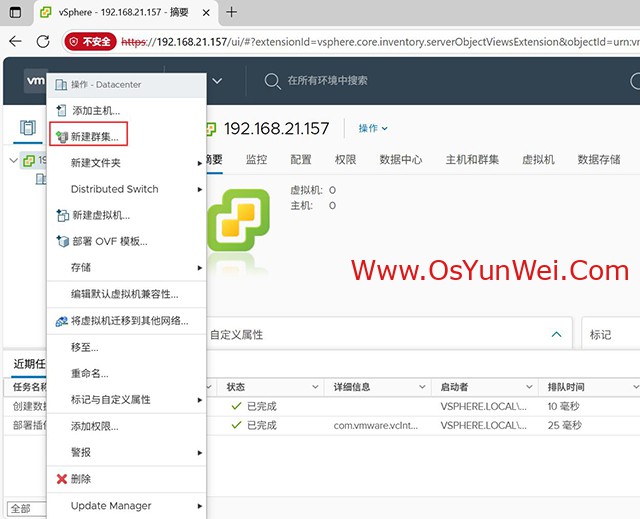Open the 全部 filter dropdown

[26, 509]
